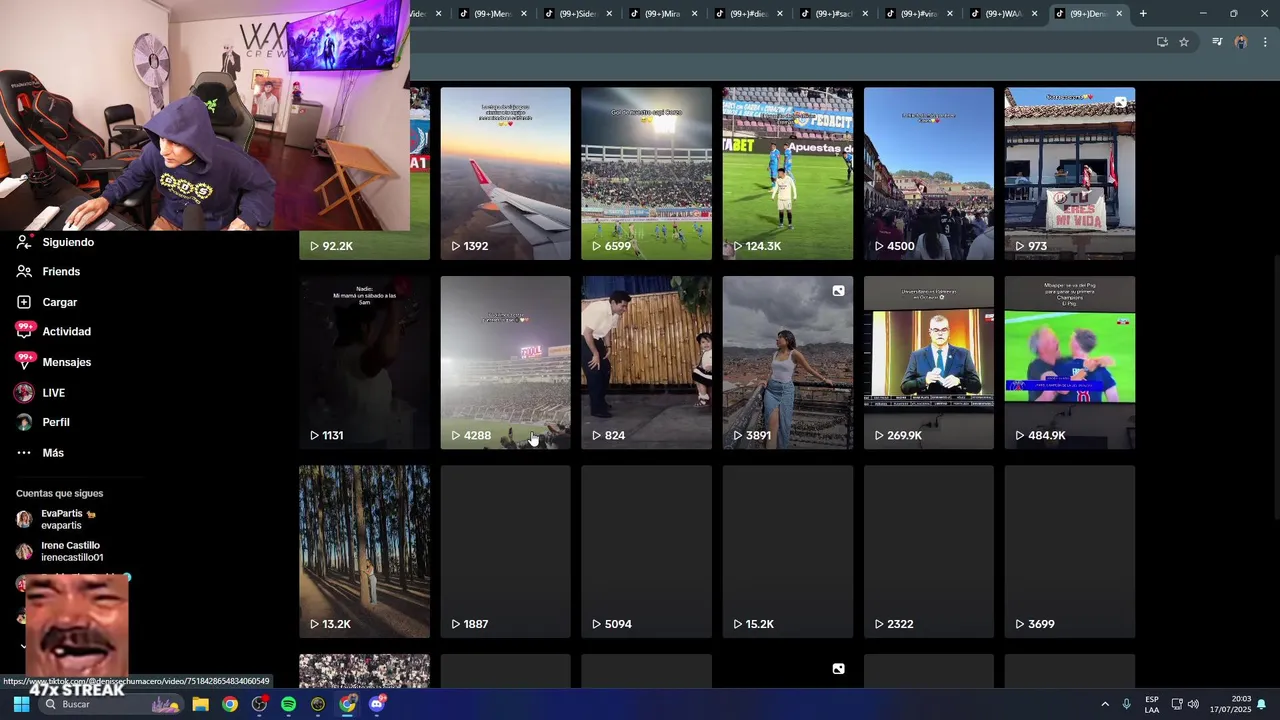Open the foggy stadium video with 4288 views

[x=505, y=362]
